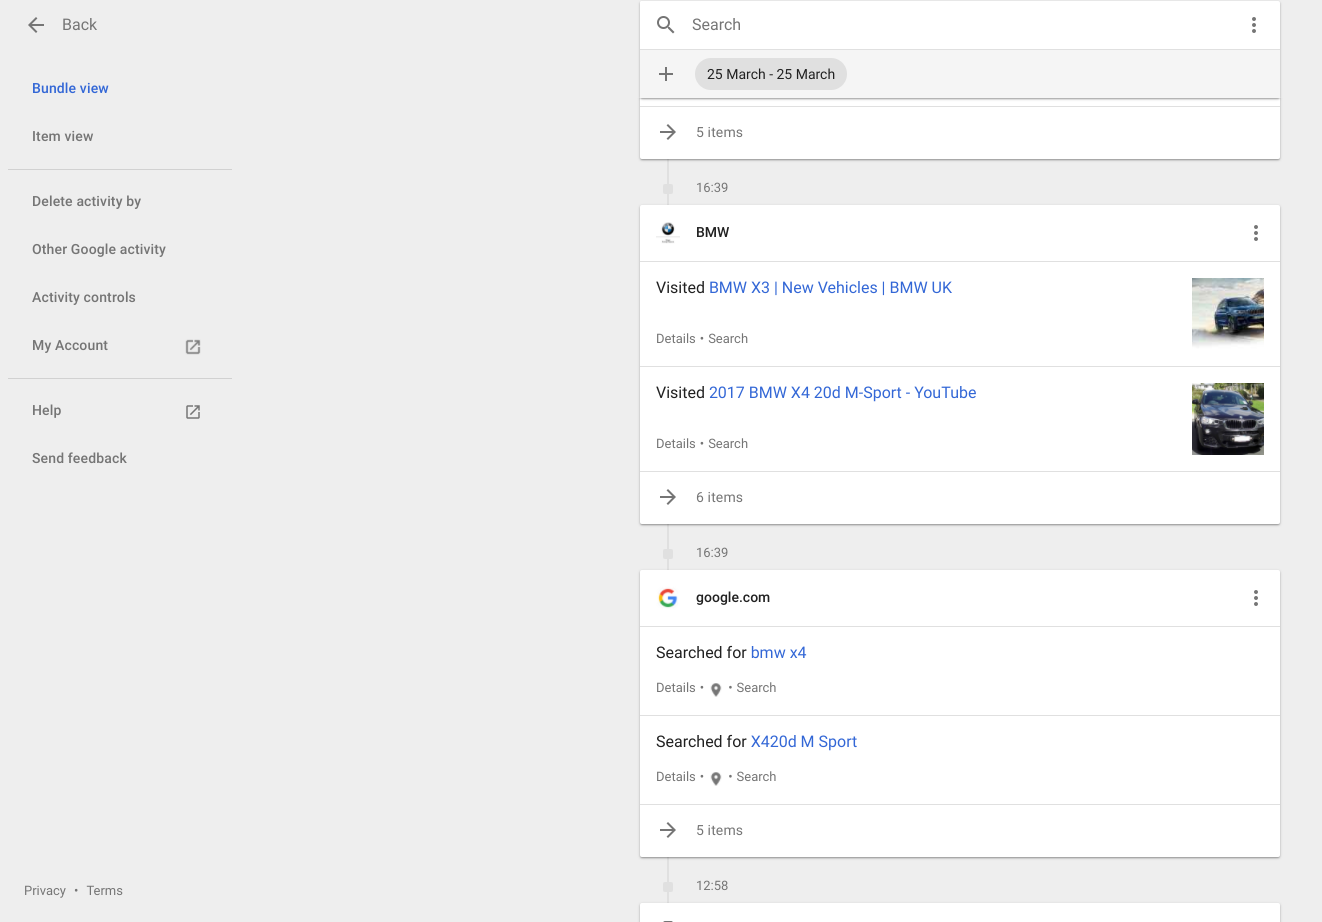Image resolution: width=1322 pixels, height=922 pixels.
Task: Click the location pin under the bmw x4 search
Action: tap(716, 689)
